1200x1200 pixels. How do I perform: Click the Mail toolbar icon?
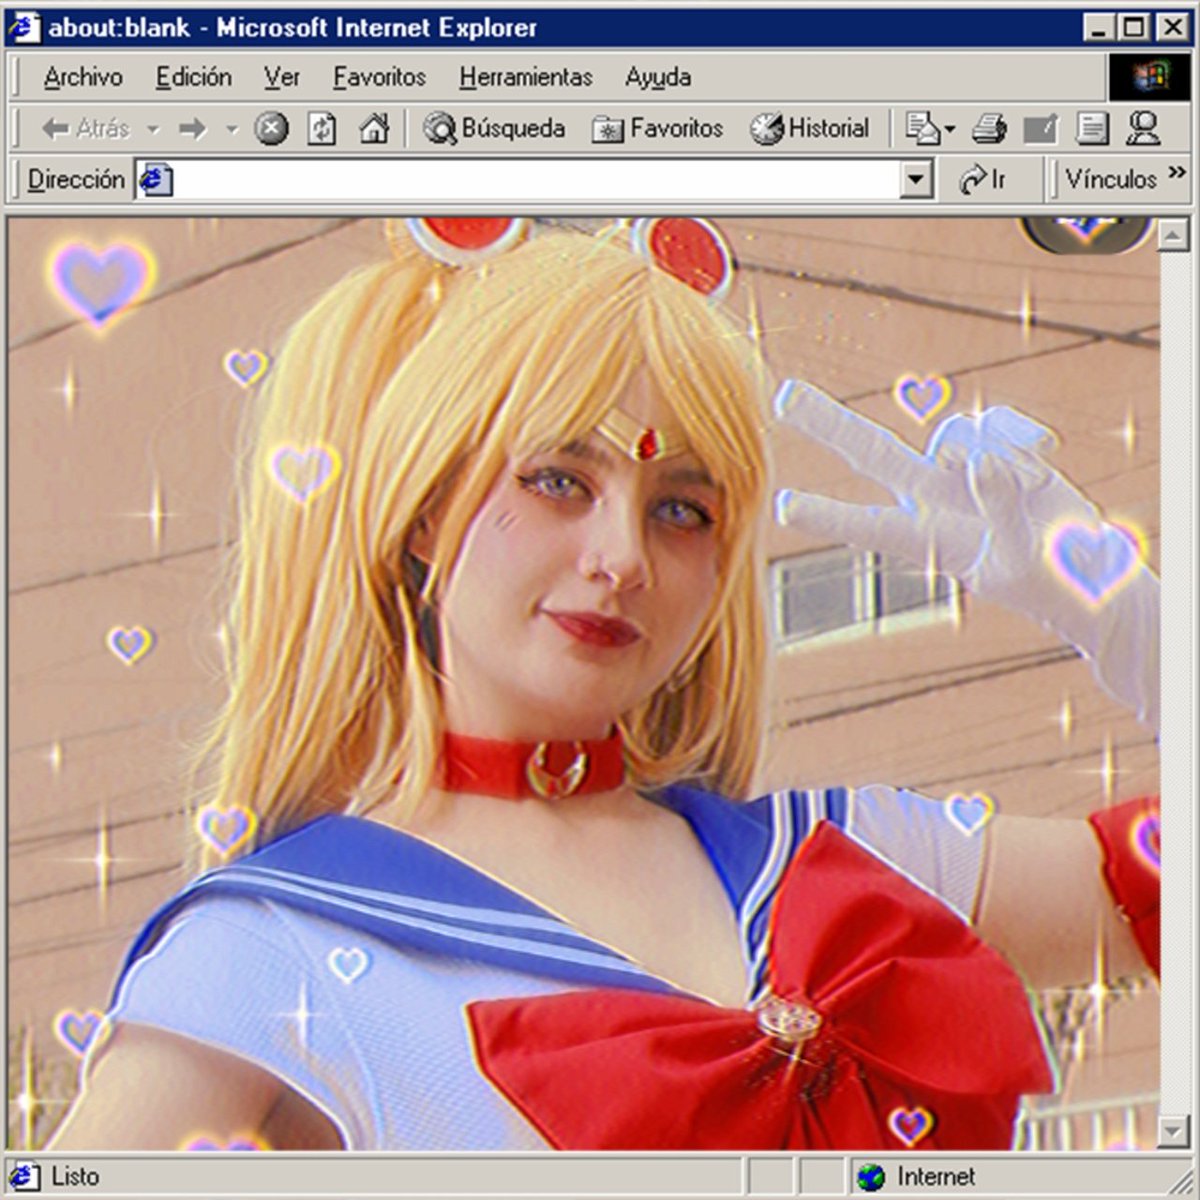922,128
